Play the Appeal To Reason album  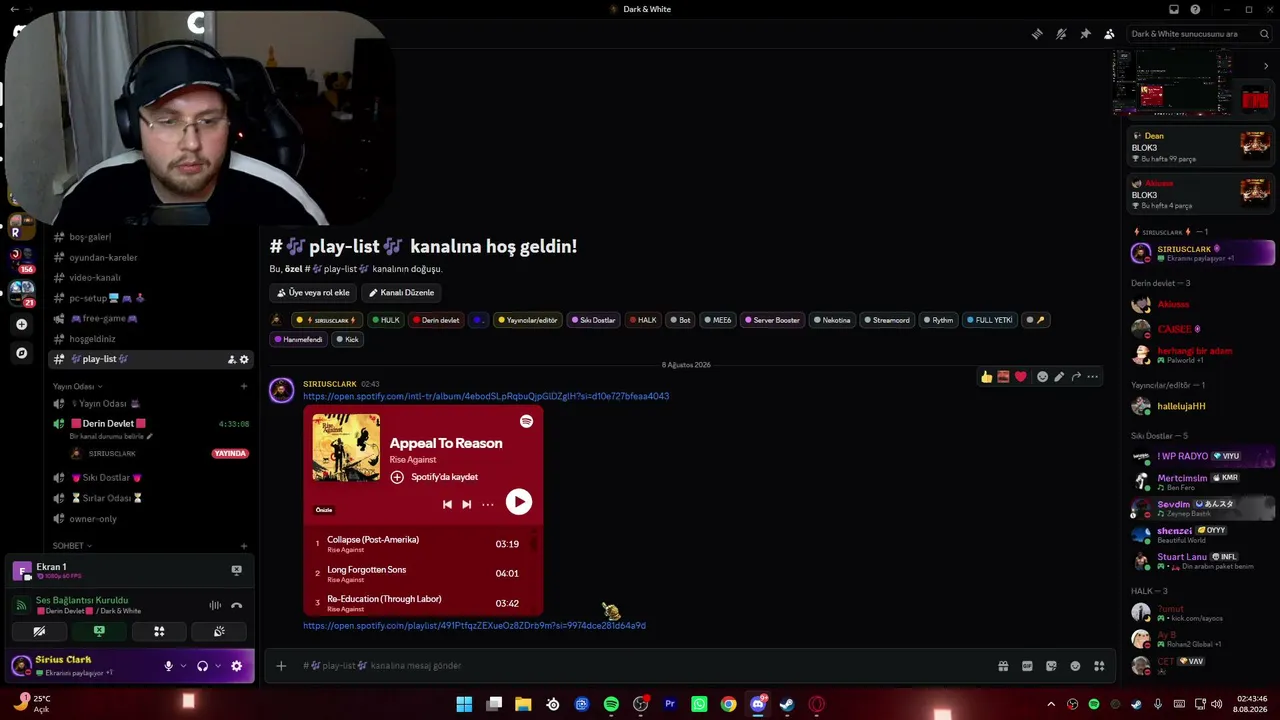coord(518,502)
